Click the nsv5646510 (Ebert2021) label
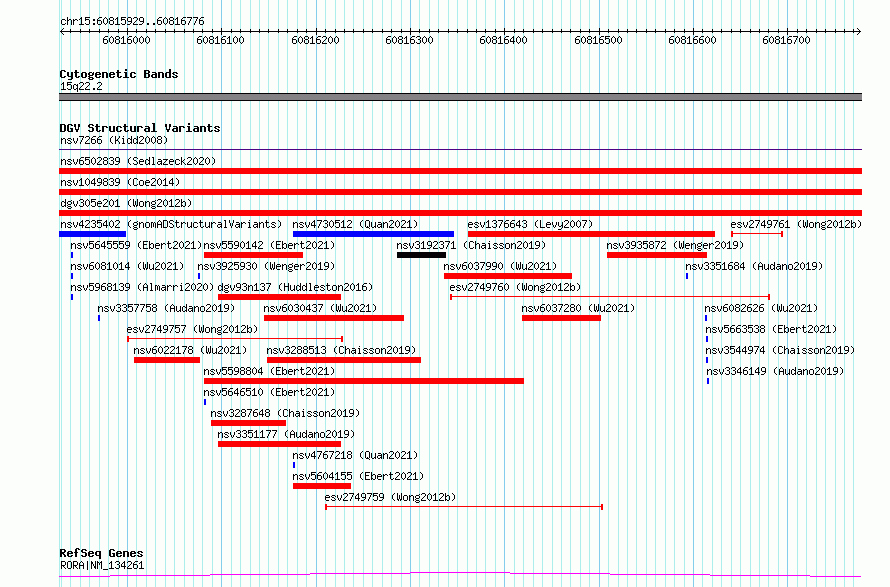 point(269,392)
